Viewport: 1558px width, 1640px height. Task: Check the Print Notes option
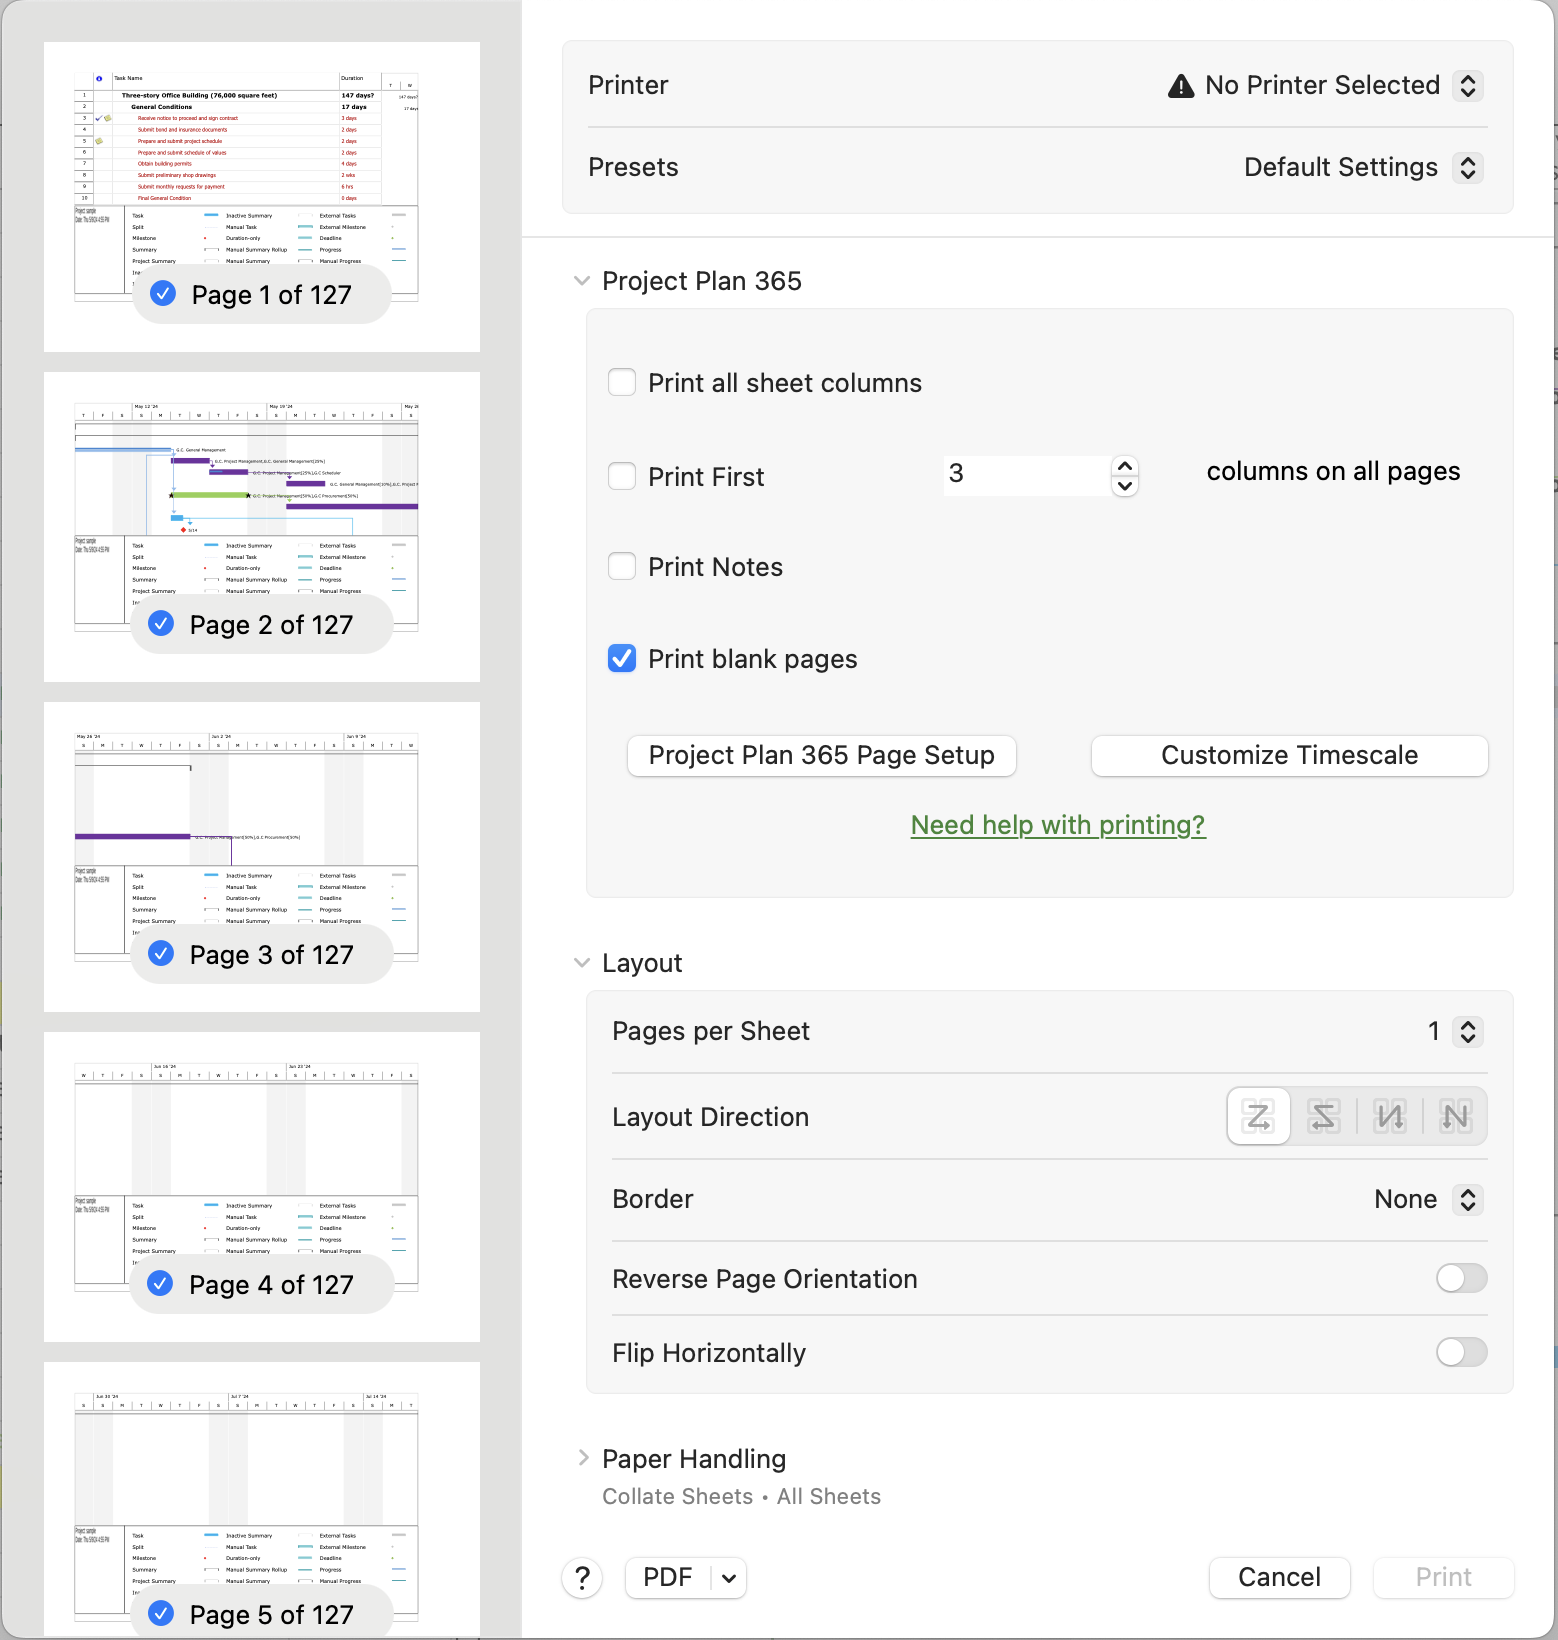(x=622, y=567)
